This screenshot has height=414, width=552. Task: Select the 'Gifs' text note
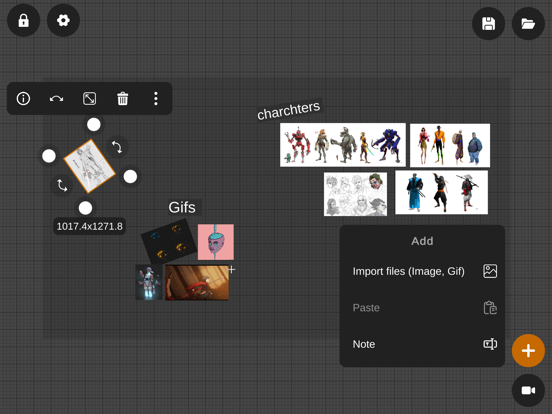point(182,207)
